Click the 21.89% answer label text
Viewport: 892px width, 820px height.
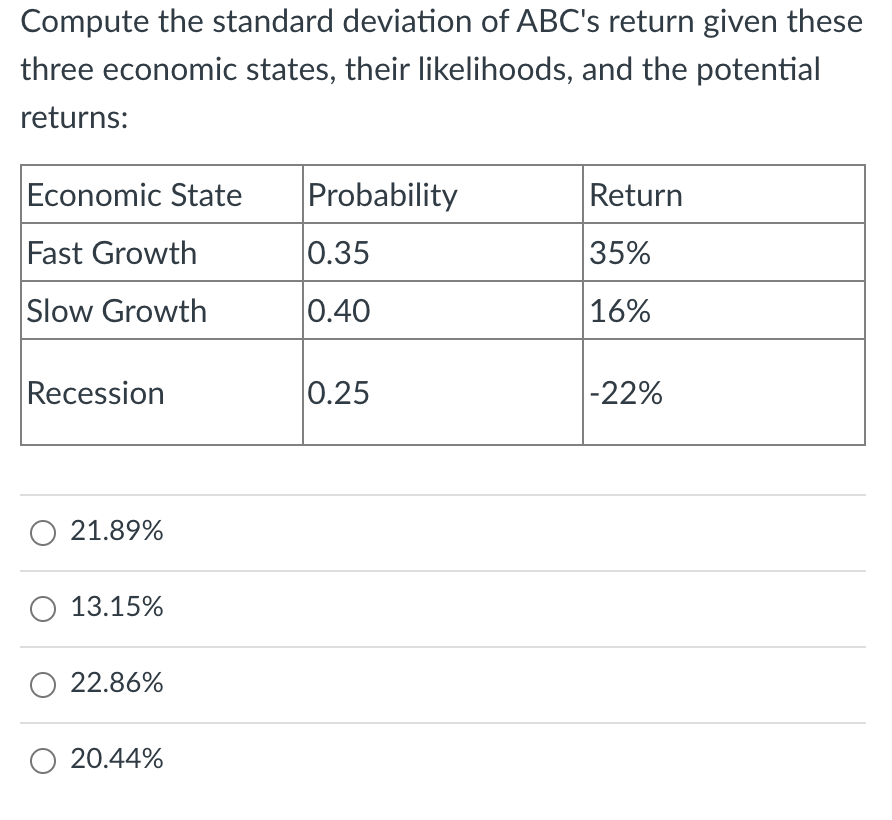click(x=116, y=531)
